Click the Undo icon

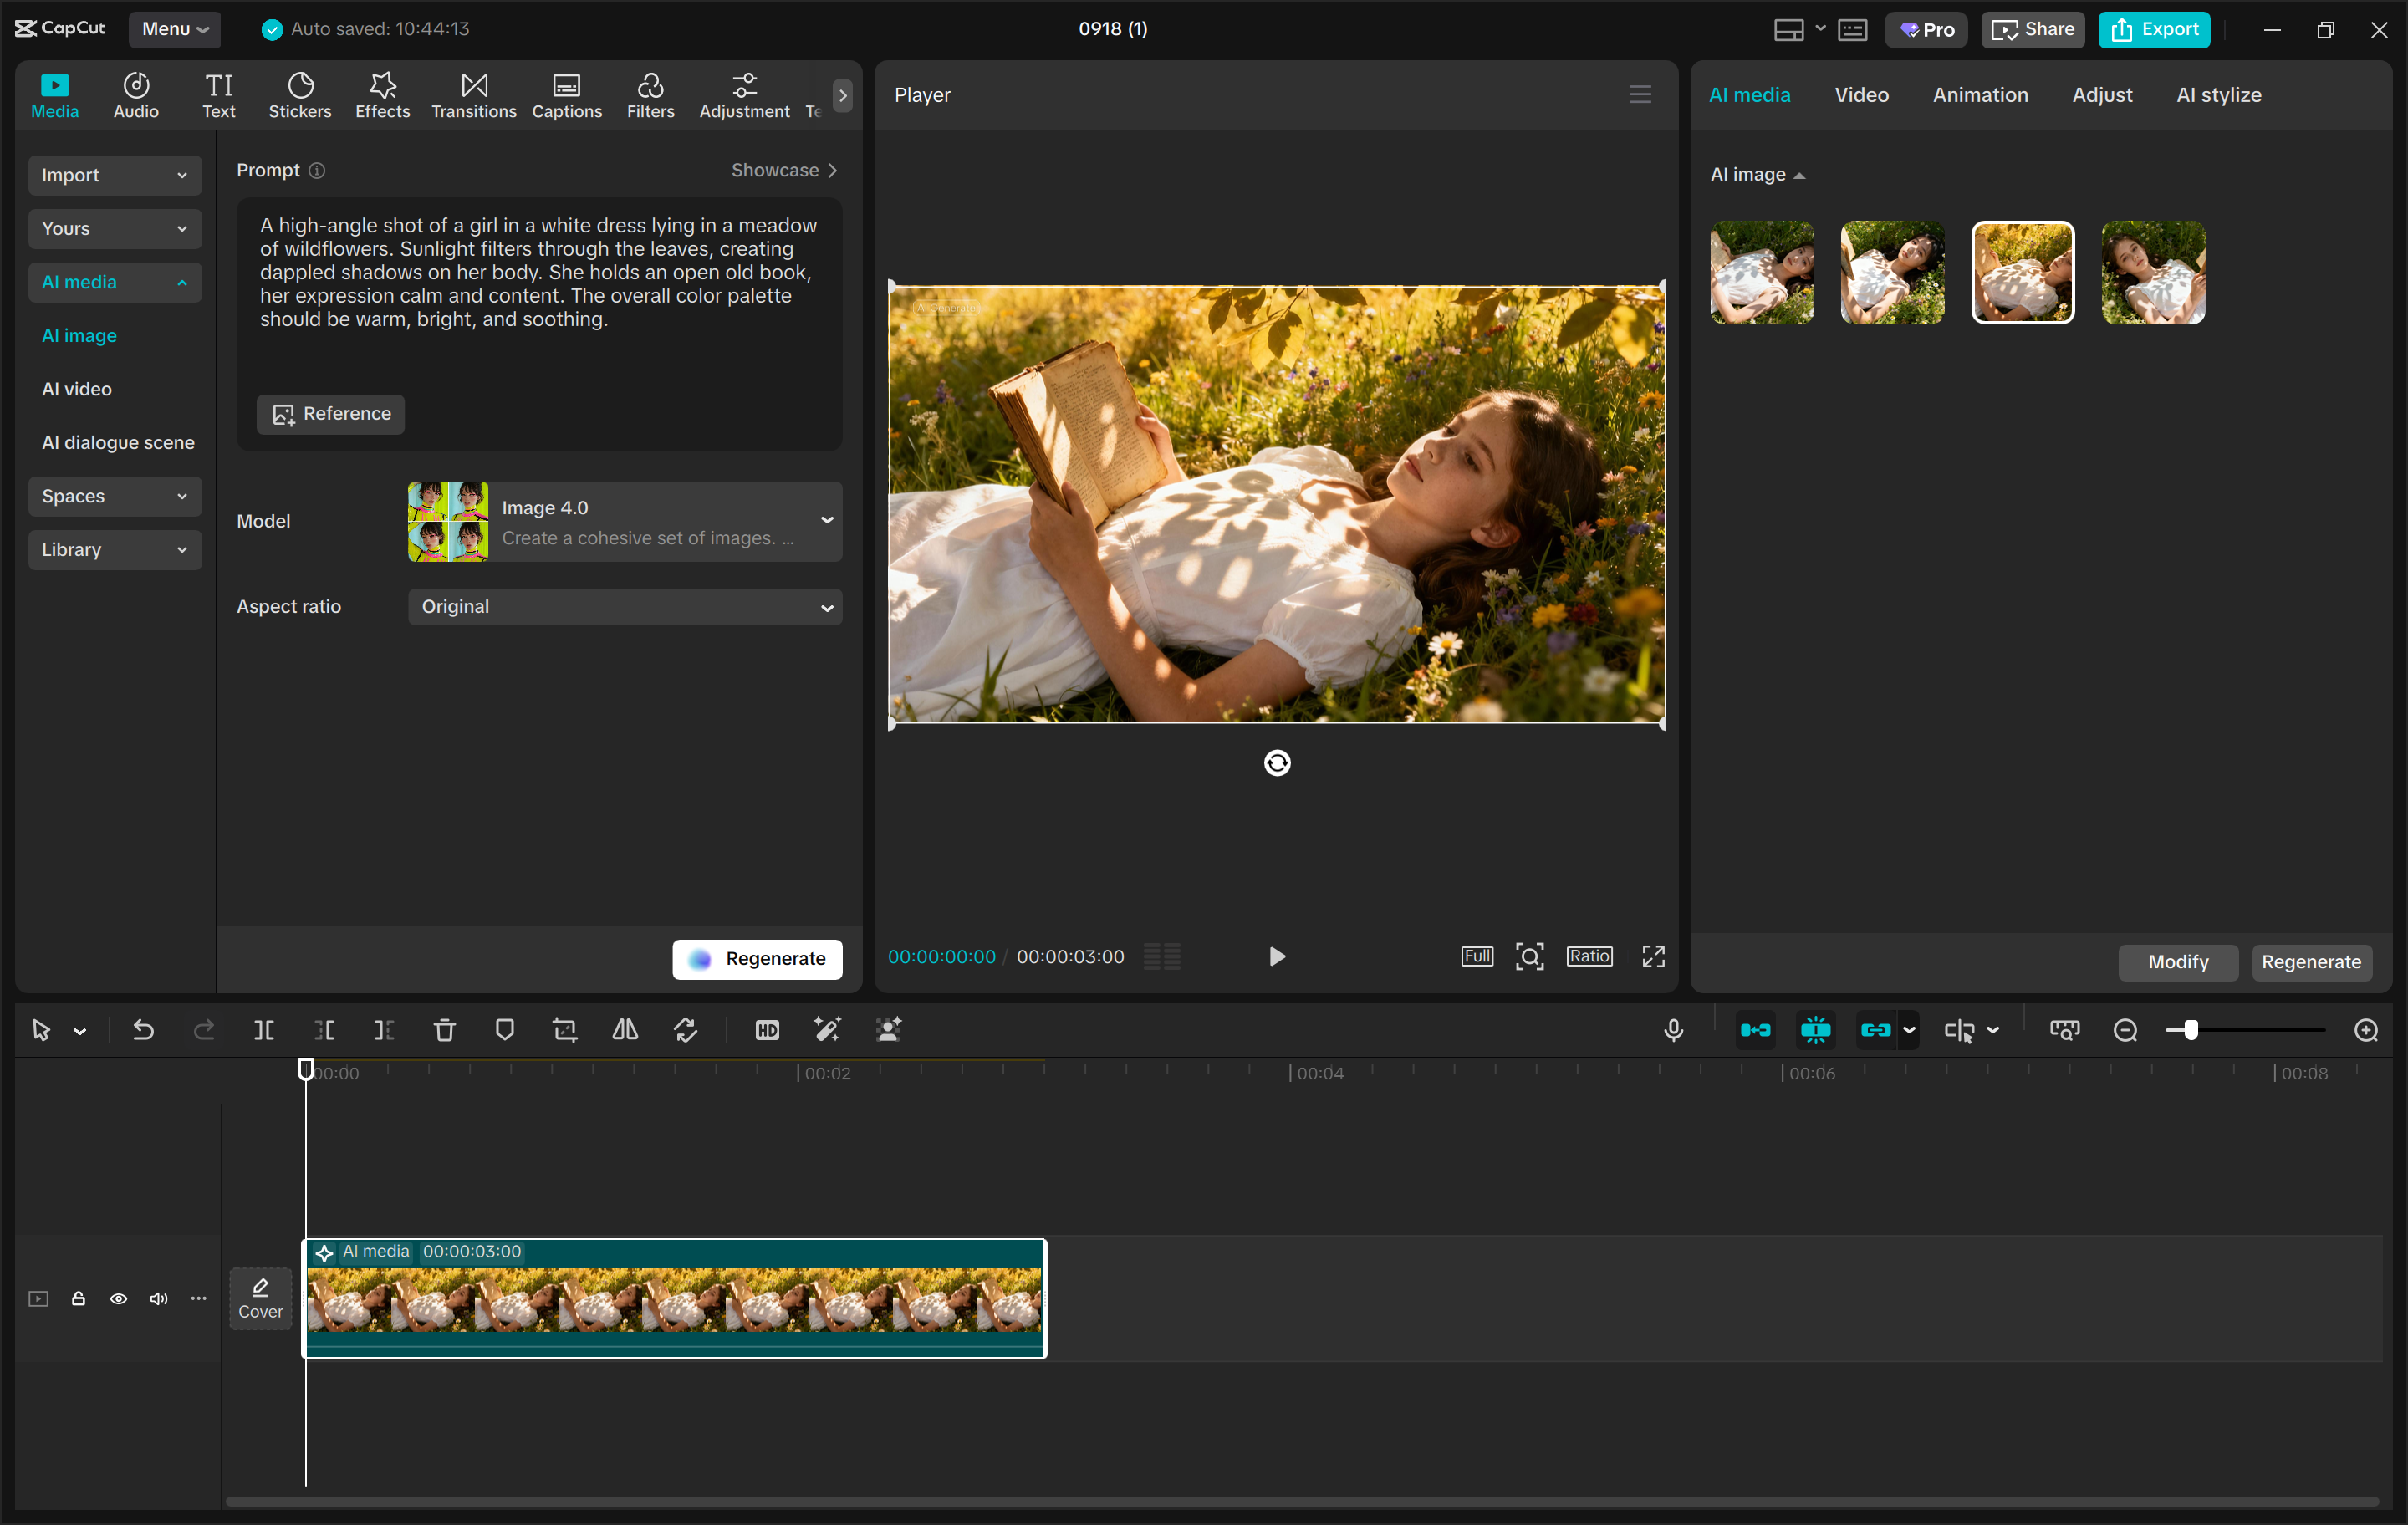143,1030
